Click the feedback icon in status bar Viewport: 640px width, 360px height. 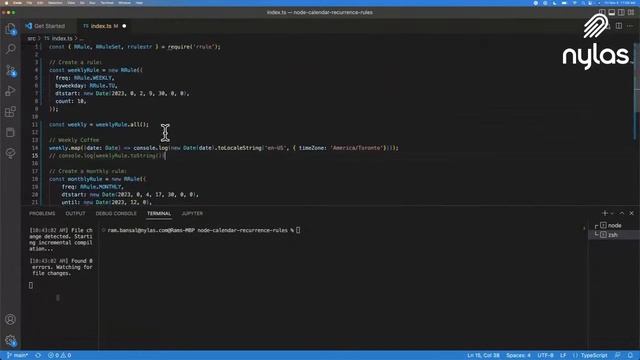(x=618, y=355)
